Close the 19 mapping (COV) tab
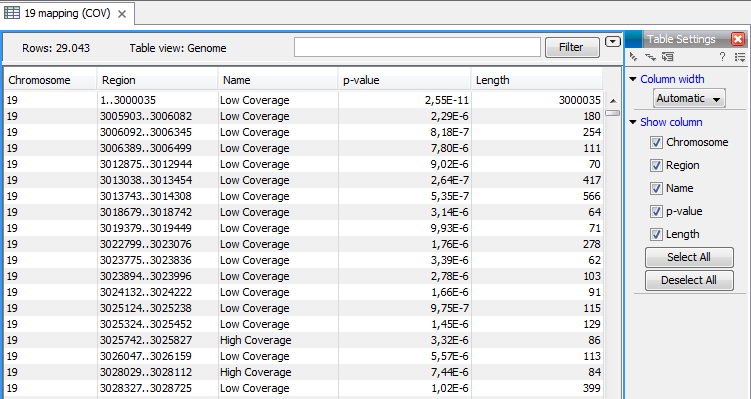Viewport: 751px width, 399px height. point(122,14)
